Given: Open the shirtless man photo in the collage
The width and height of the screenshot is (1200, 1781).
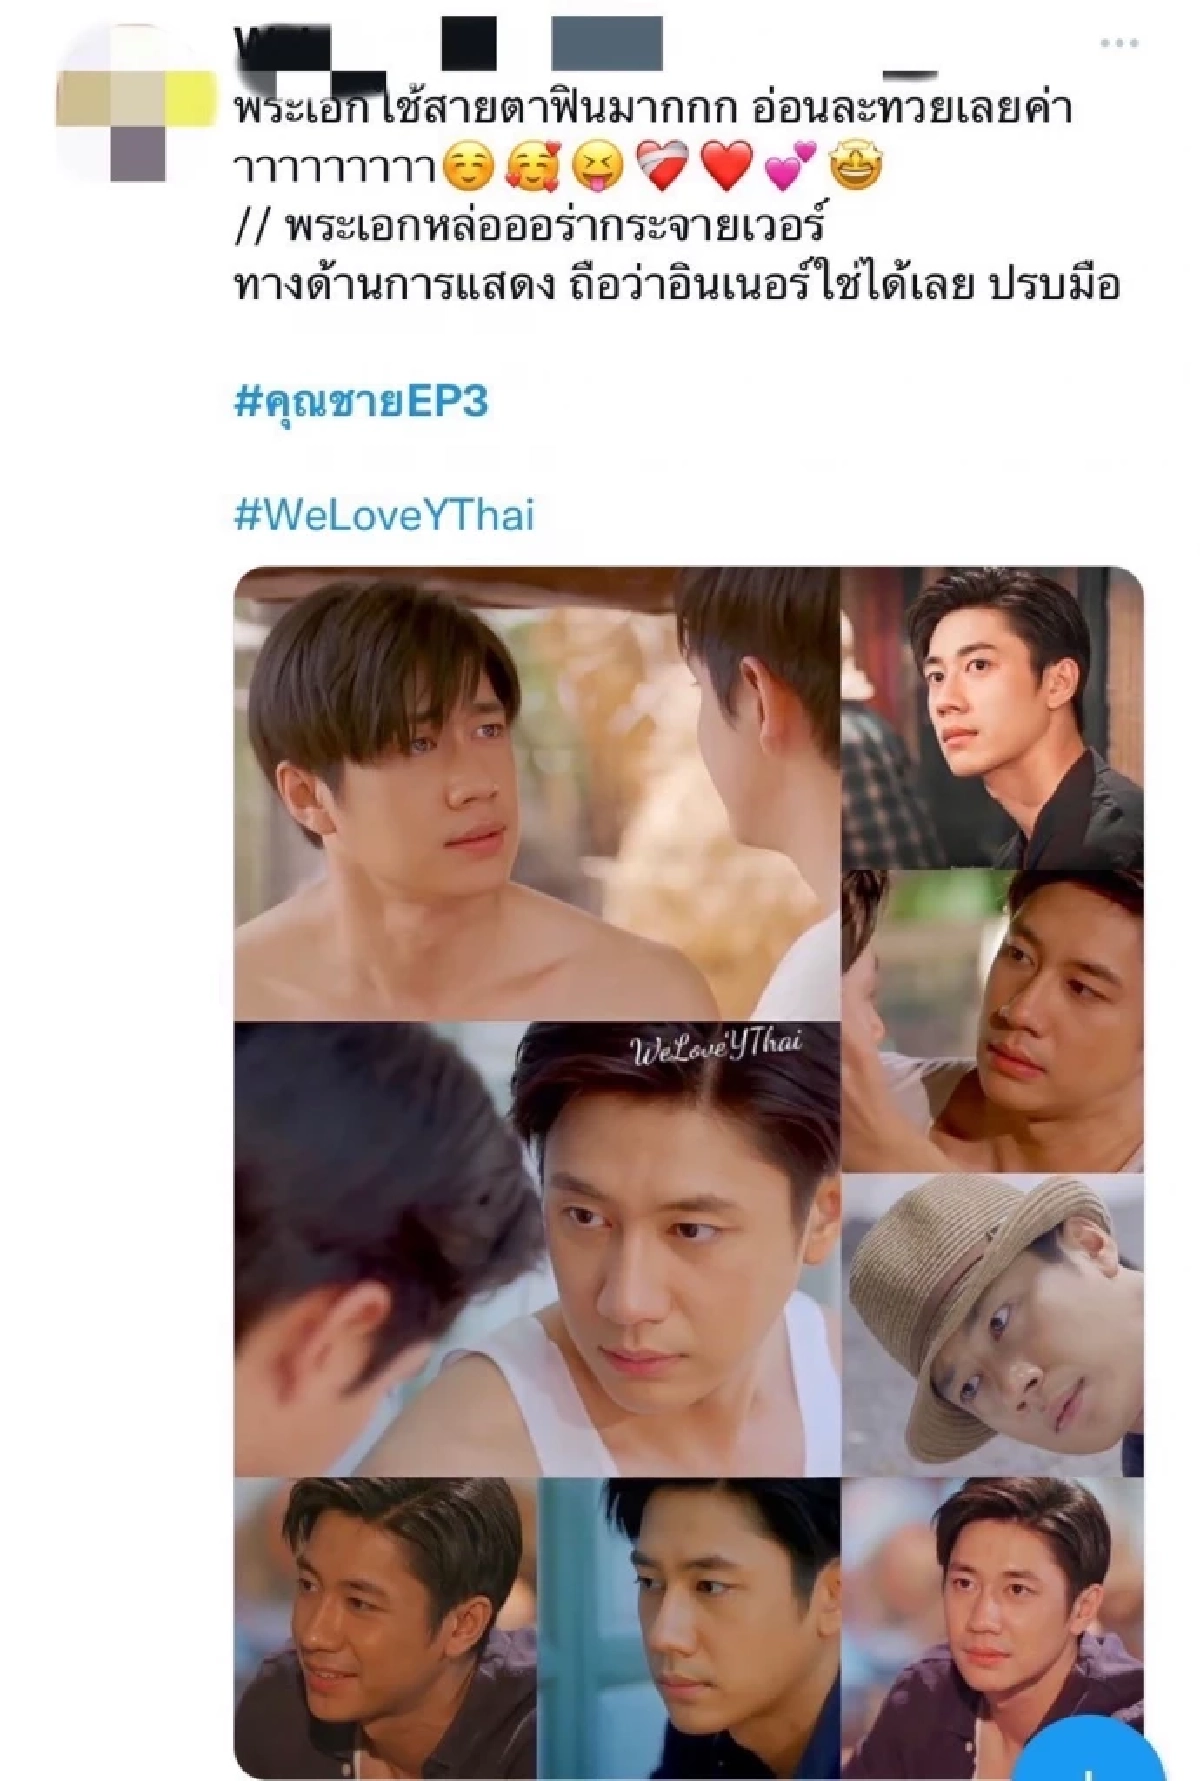Looking at the screenshot, I should pos(537,793).
